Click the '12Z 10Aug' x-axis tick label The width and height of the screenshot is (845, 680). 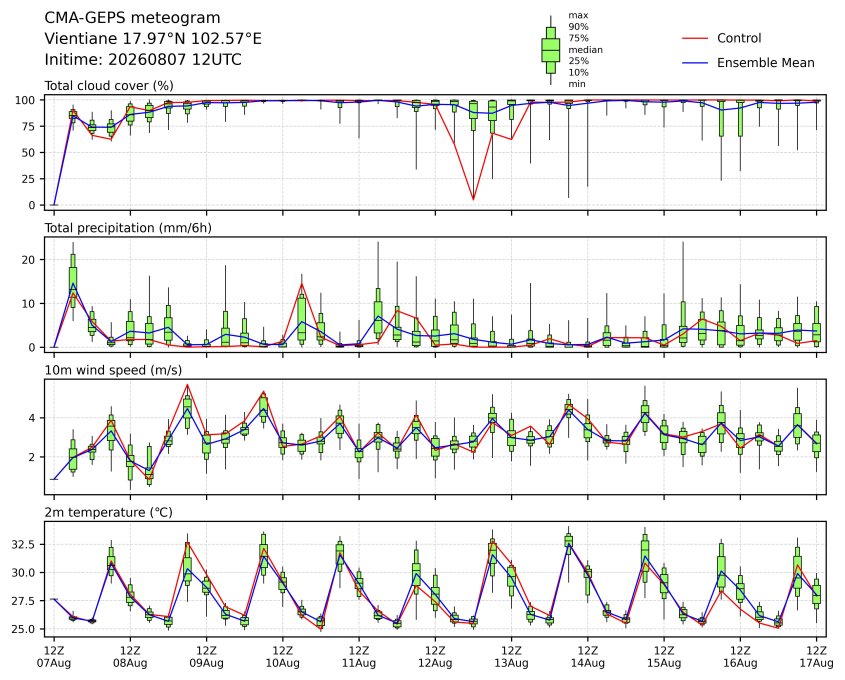point(282,657)
